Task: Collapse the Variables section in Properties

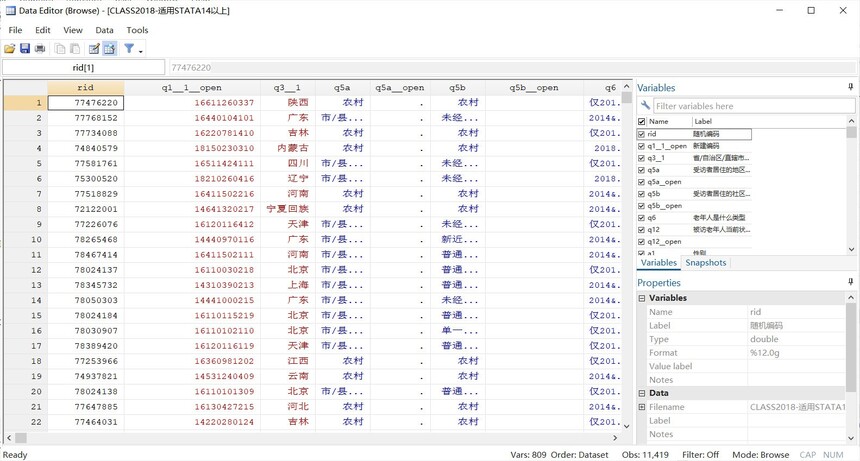Action: pos(642,298)
